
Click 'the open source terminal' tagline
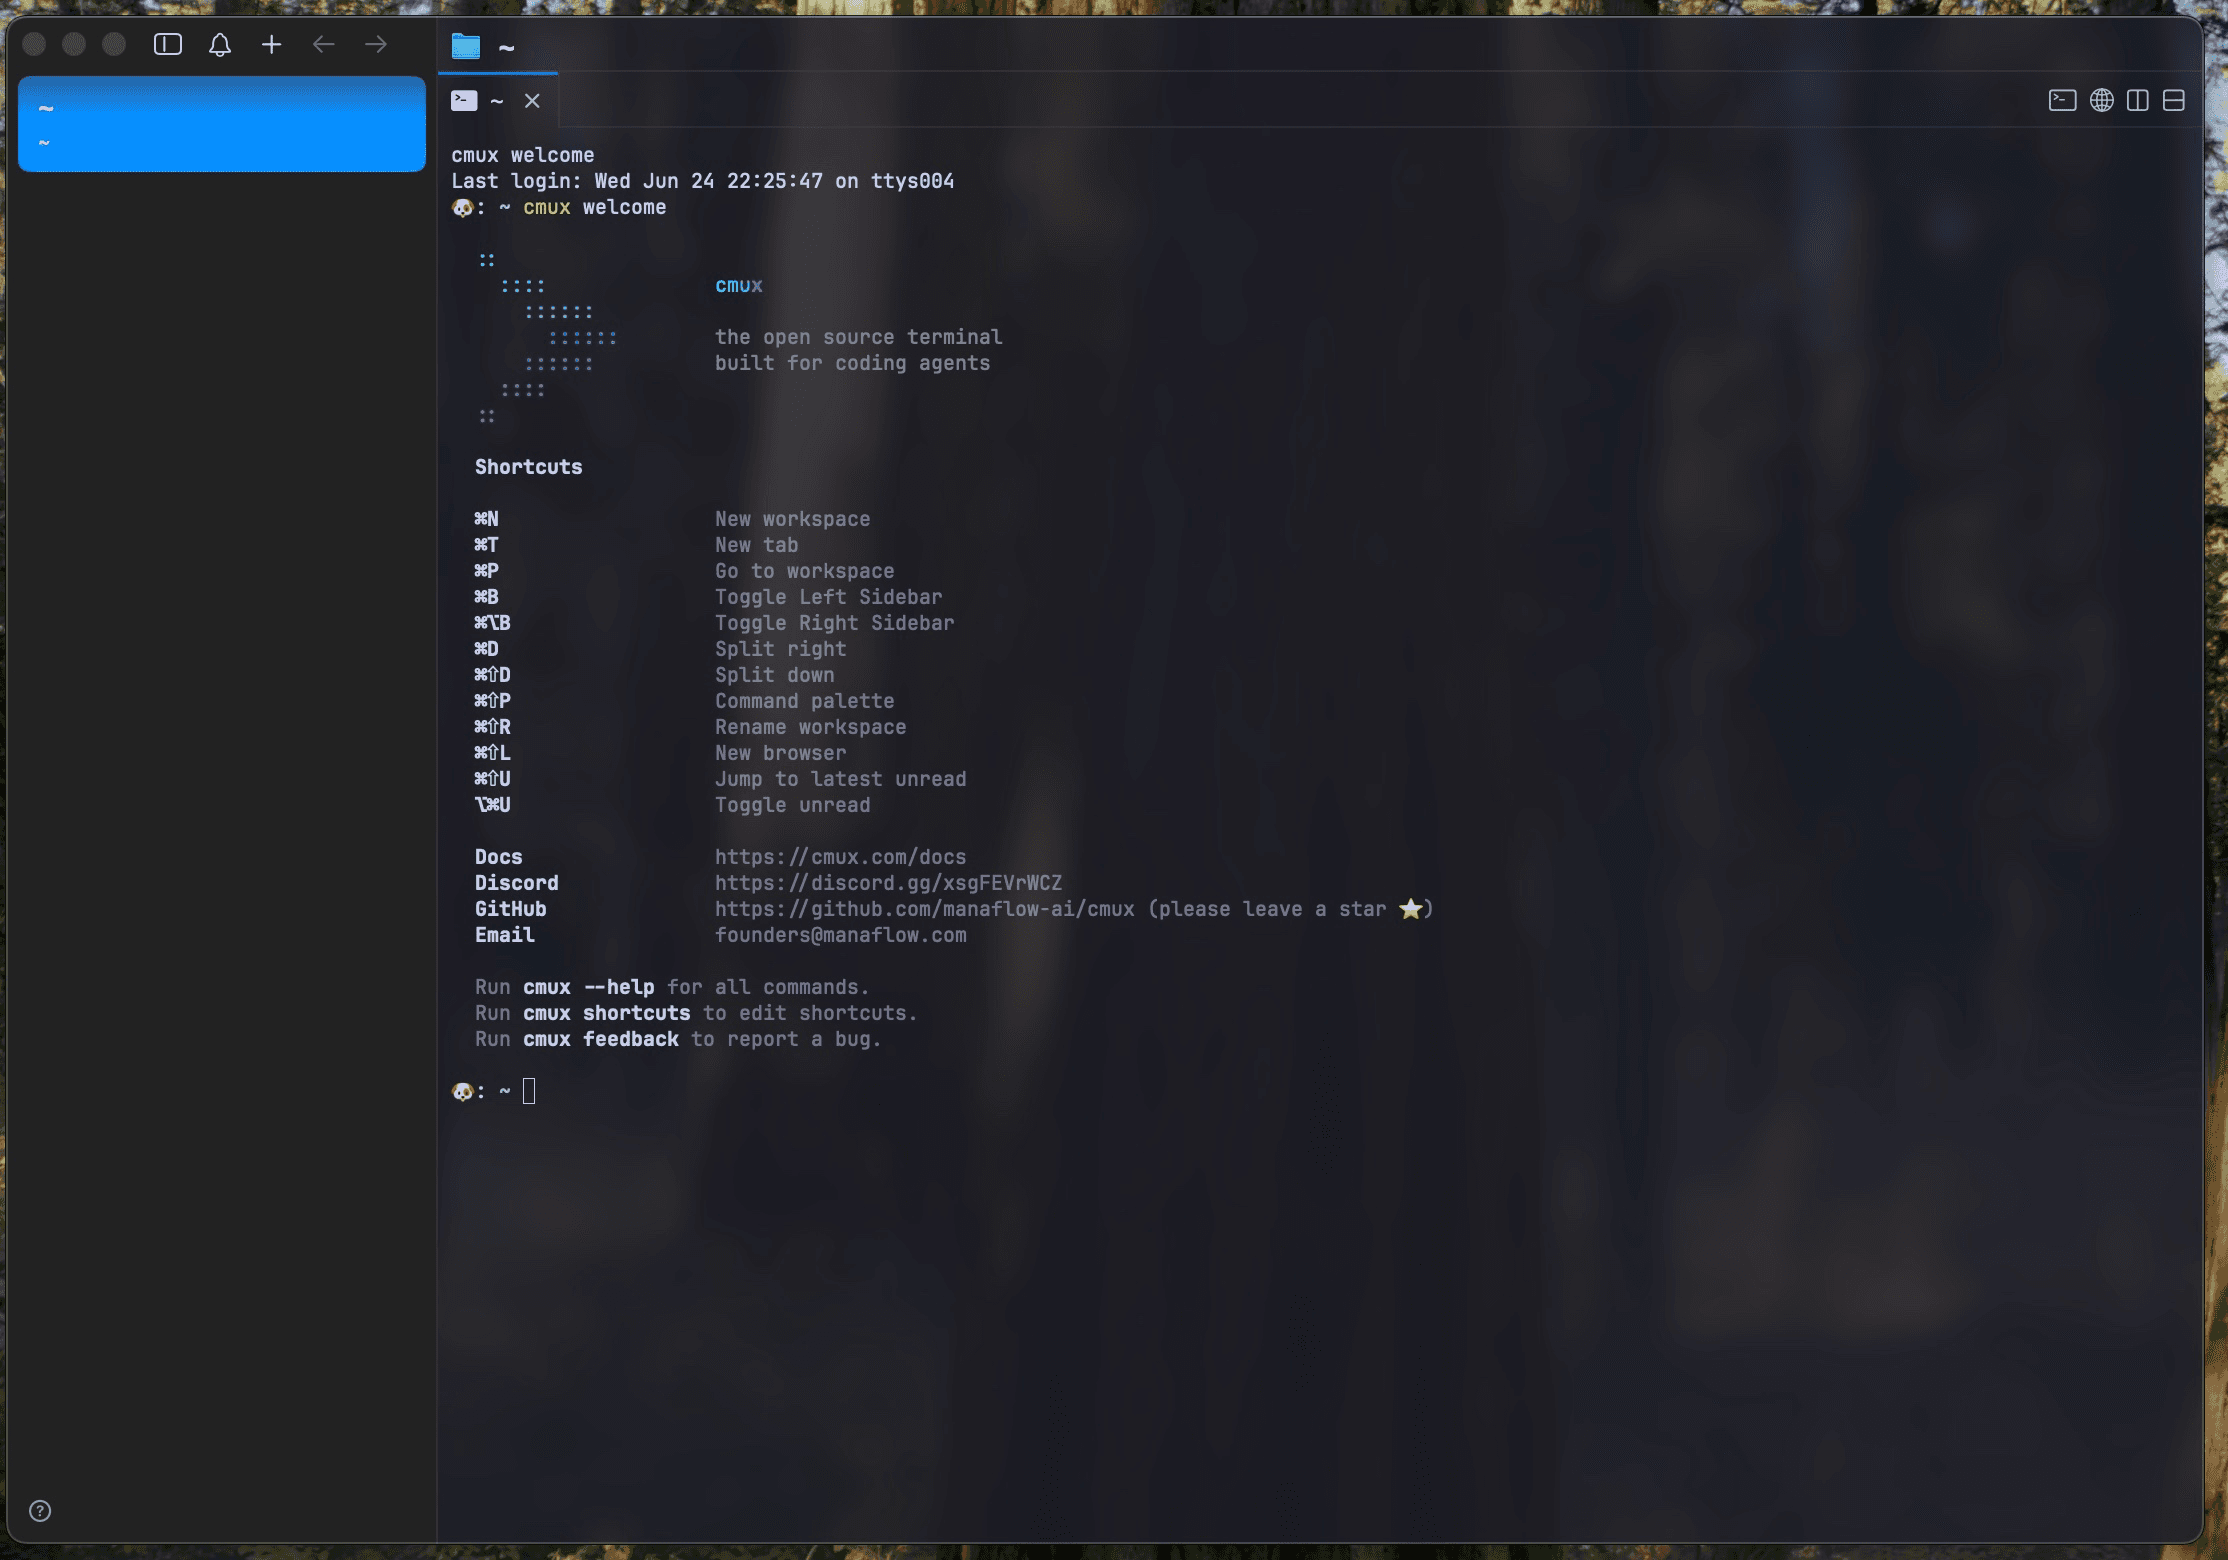click(858, 337)
